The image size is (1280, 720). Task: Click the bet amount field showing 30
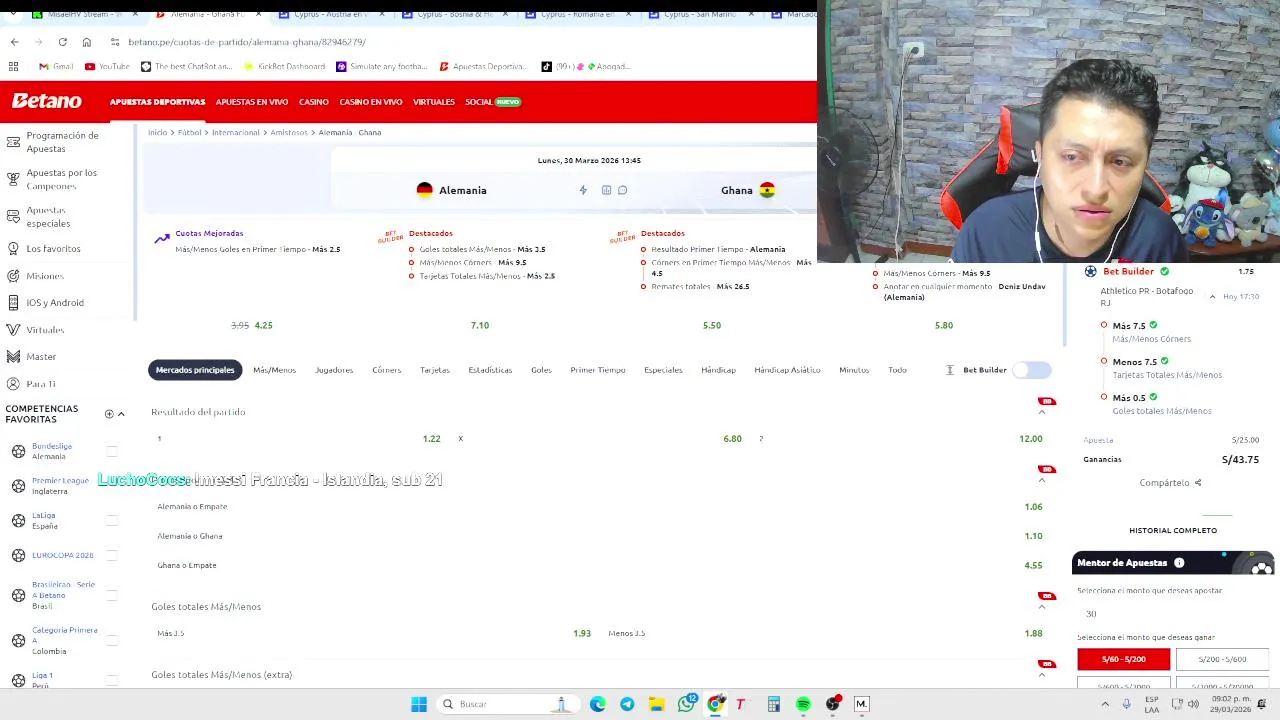coord(1172,614)
